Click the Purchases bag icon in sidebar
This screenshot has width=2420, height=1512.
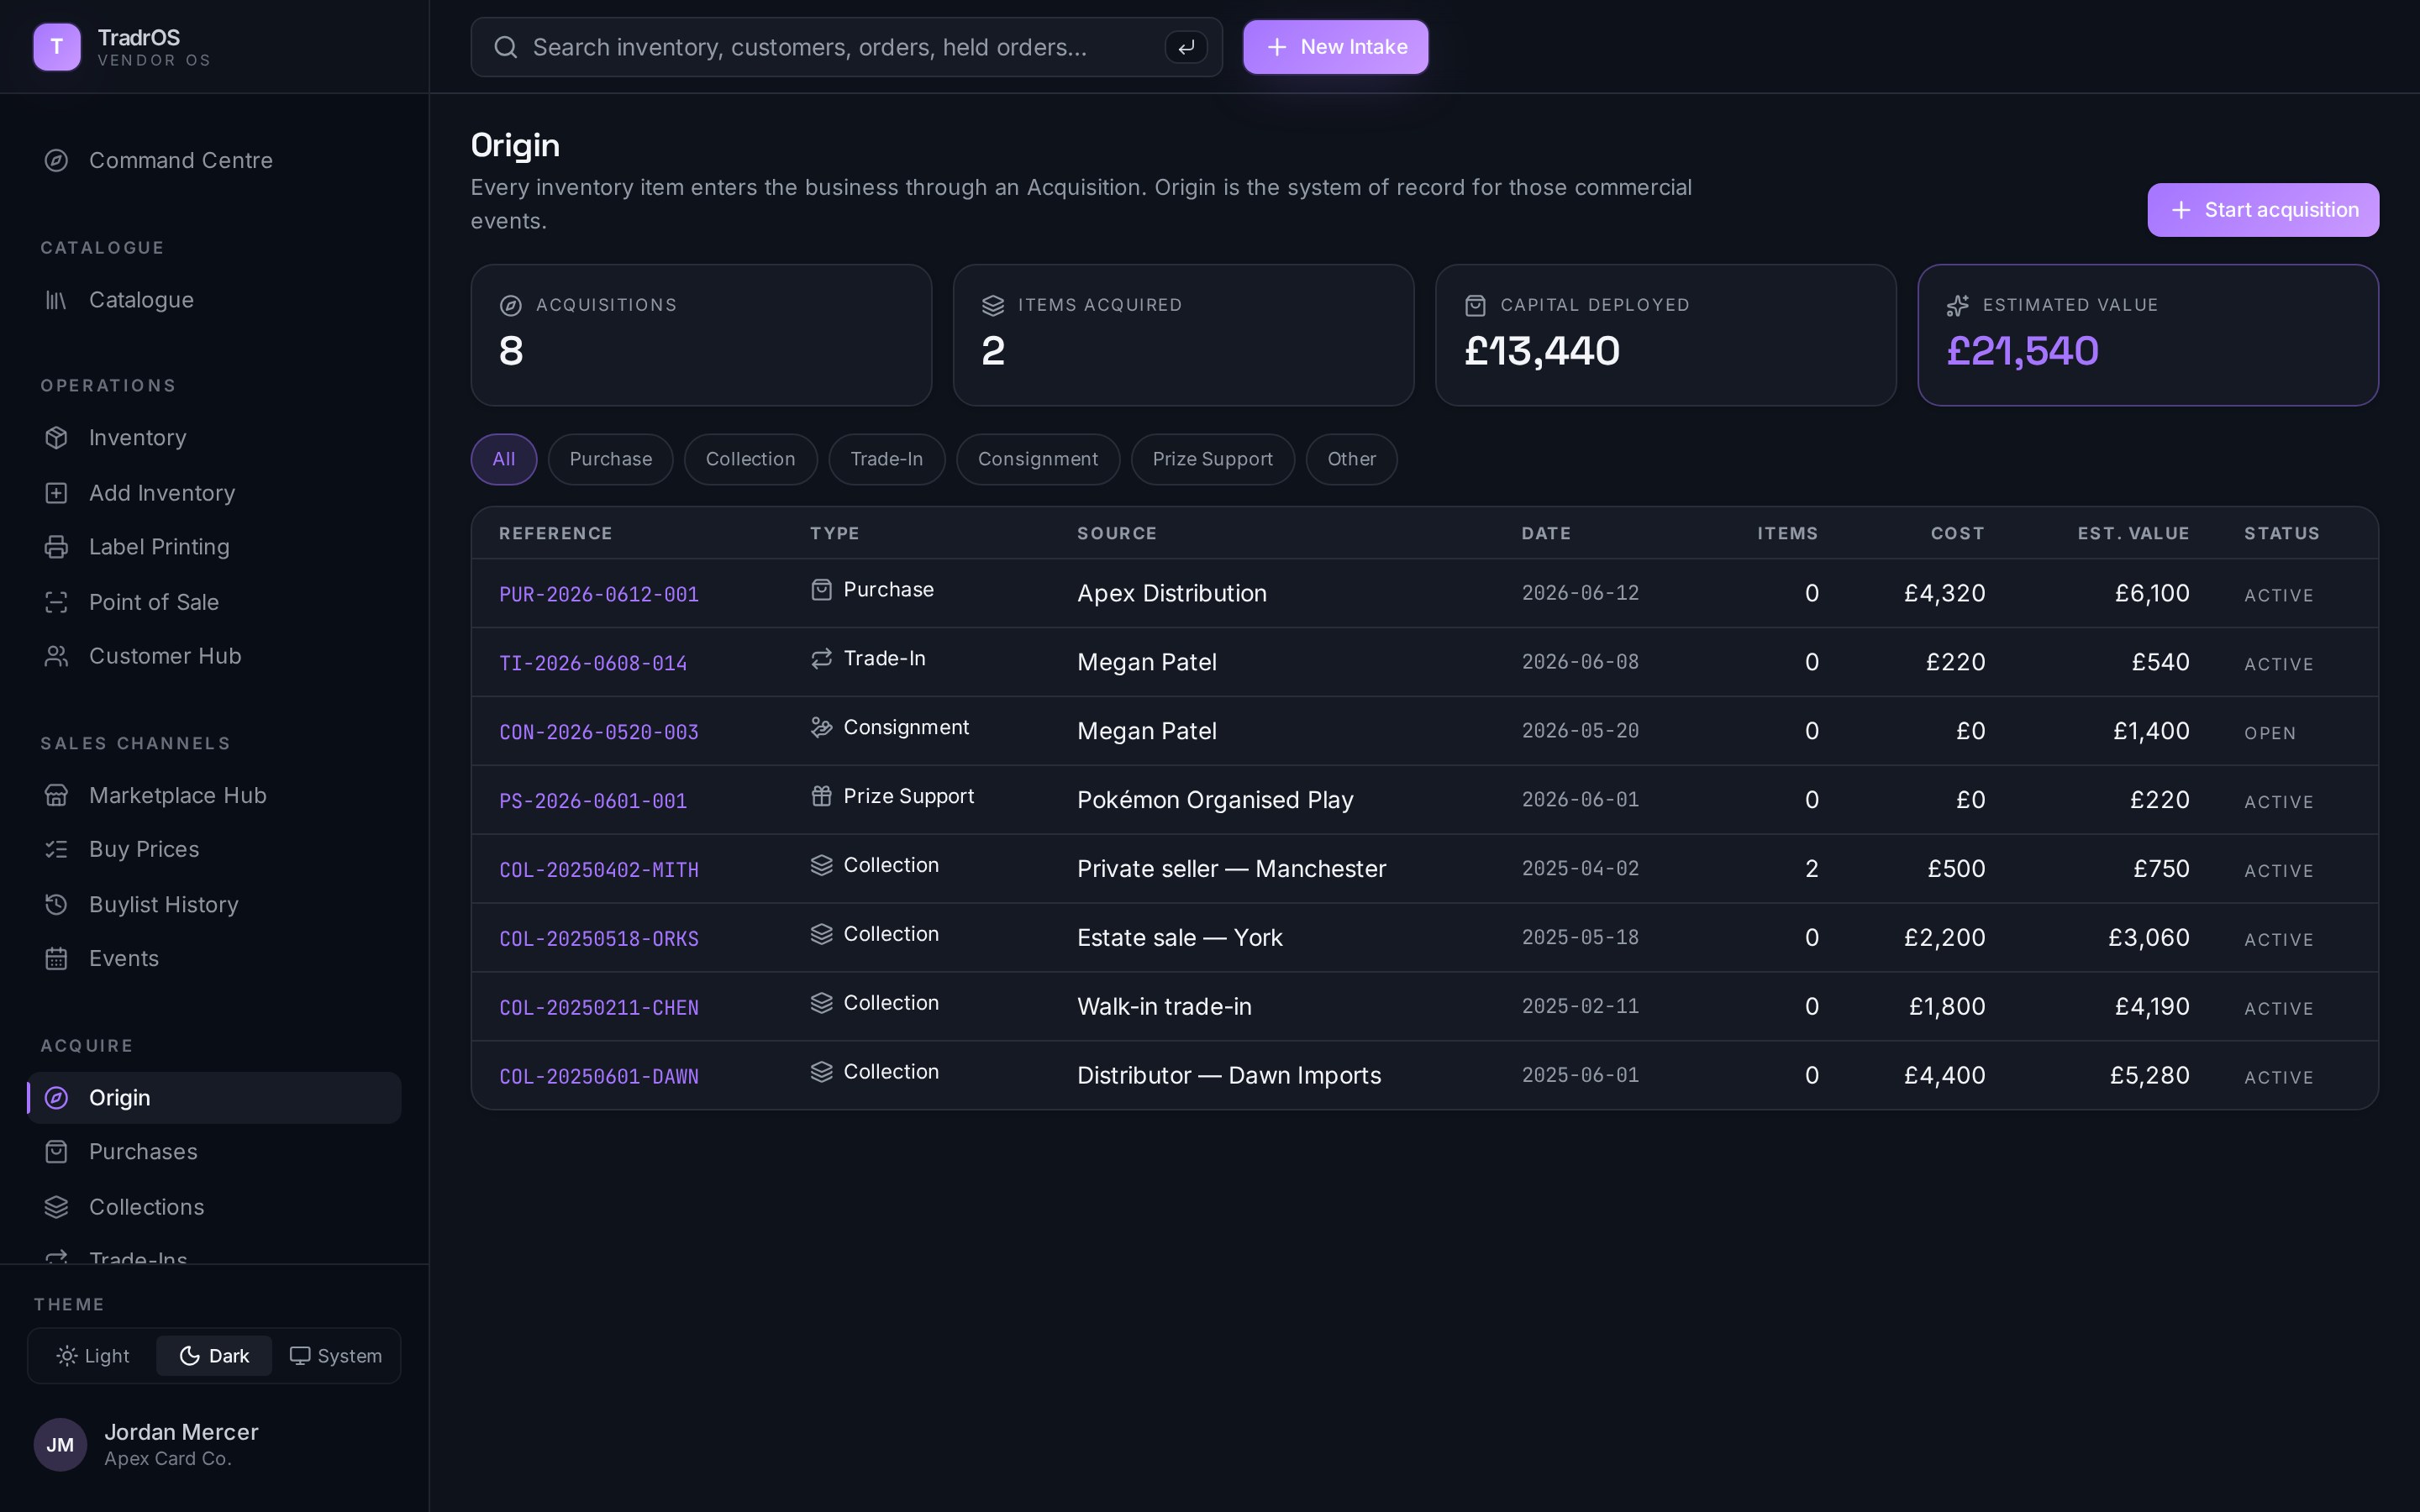tap(56, 1152)
